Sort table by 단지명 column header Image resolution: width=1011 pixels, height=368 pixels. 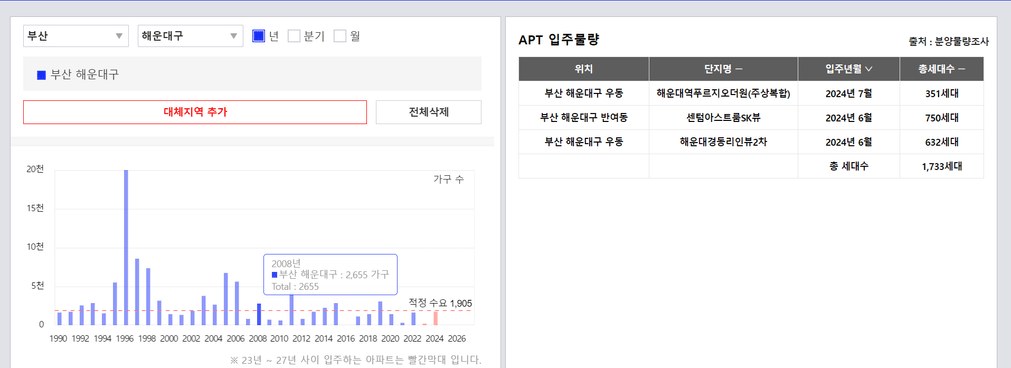(x=723, y=68)
